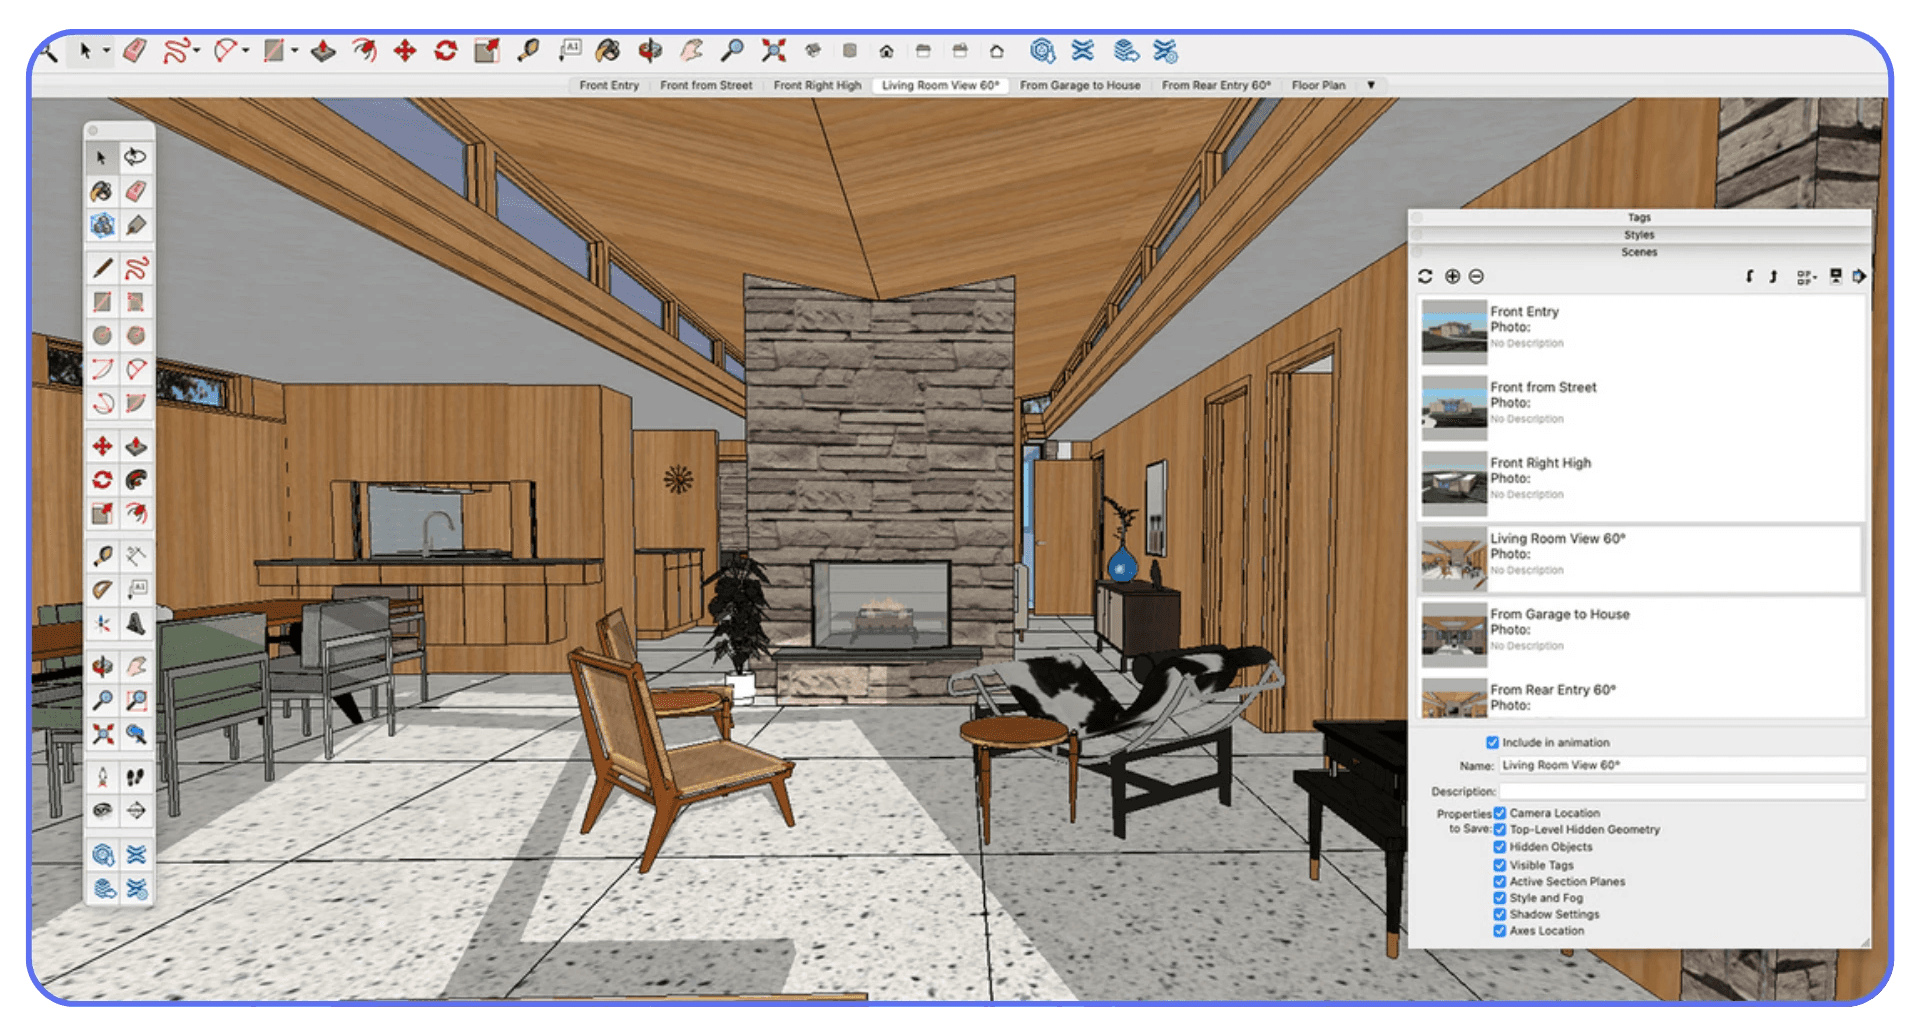Activate the Axes tool in the floating palette
Screen dimensions: 1920x1034
click(102, 624)
